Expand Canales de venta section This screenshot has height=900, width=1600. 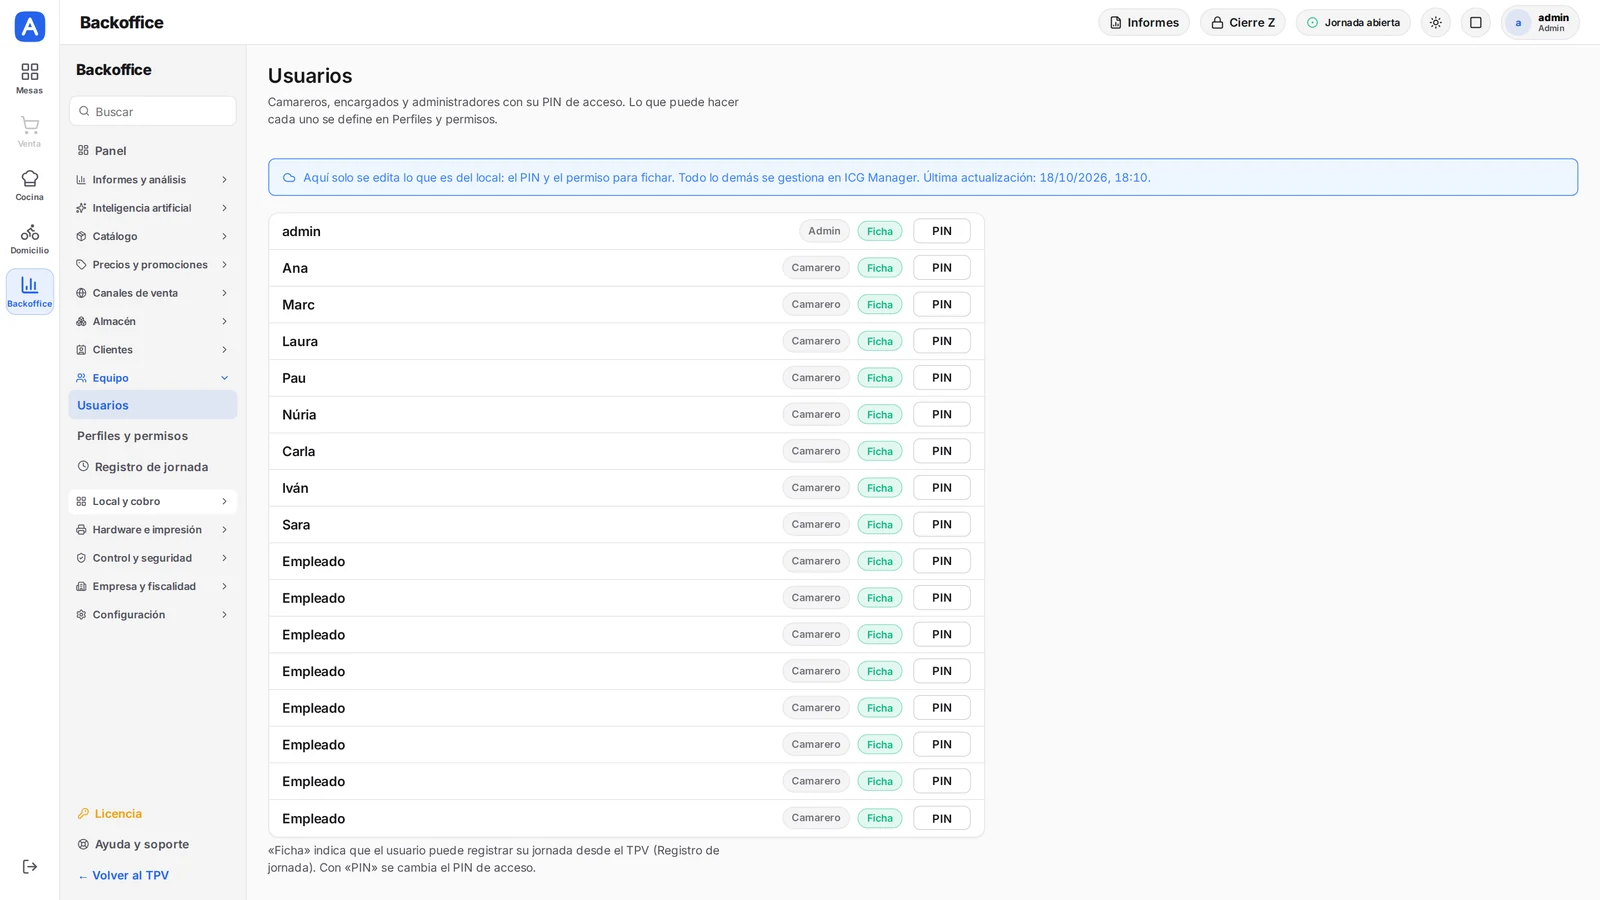[x=153, y=293]
